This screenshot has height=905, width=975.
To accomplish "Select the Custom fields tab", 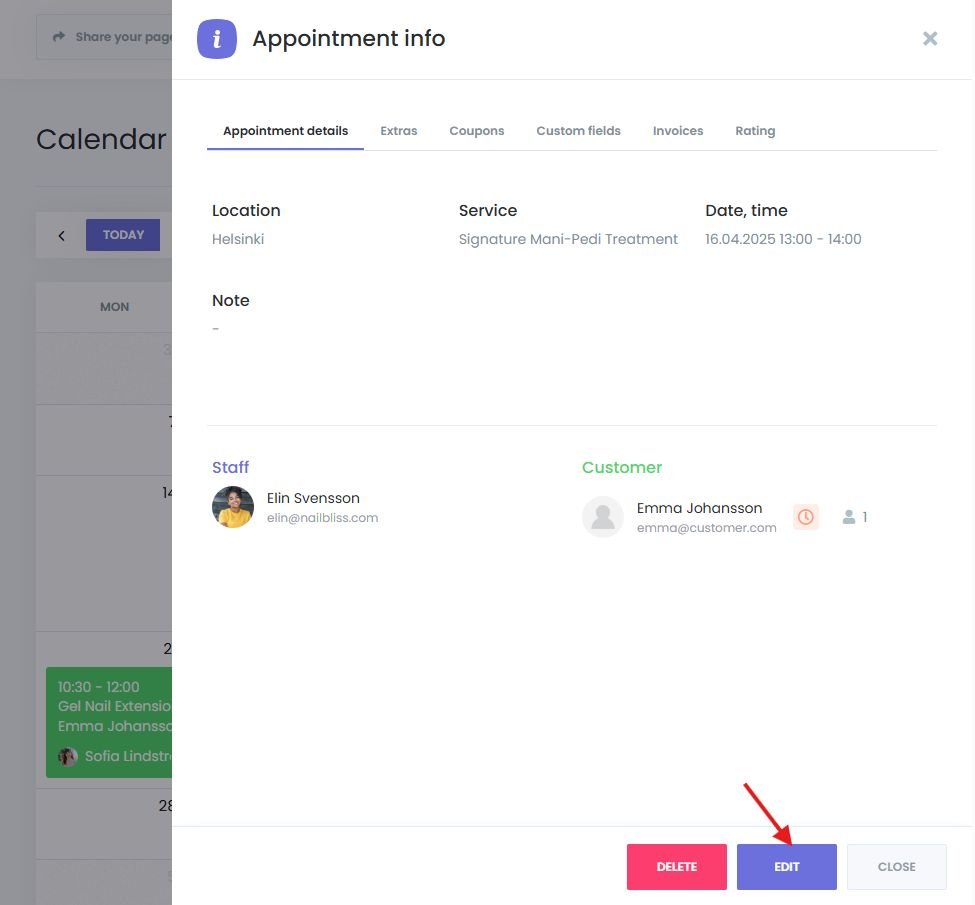I will [x=578, y=131].
